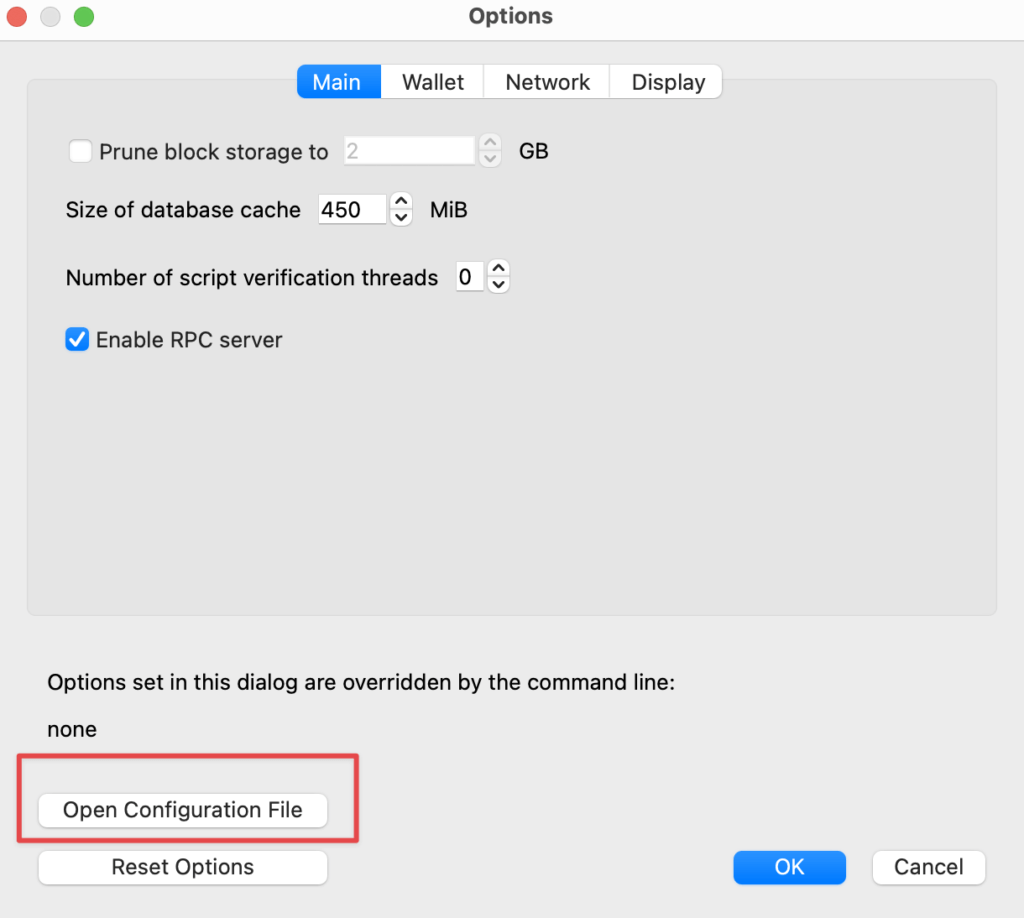Click the script verification threads field
This screenshot has height=918, width=1024.
tap(468, 277)
